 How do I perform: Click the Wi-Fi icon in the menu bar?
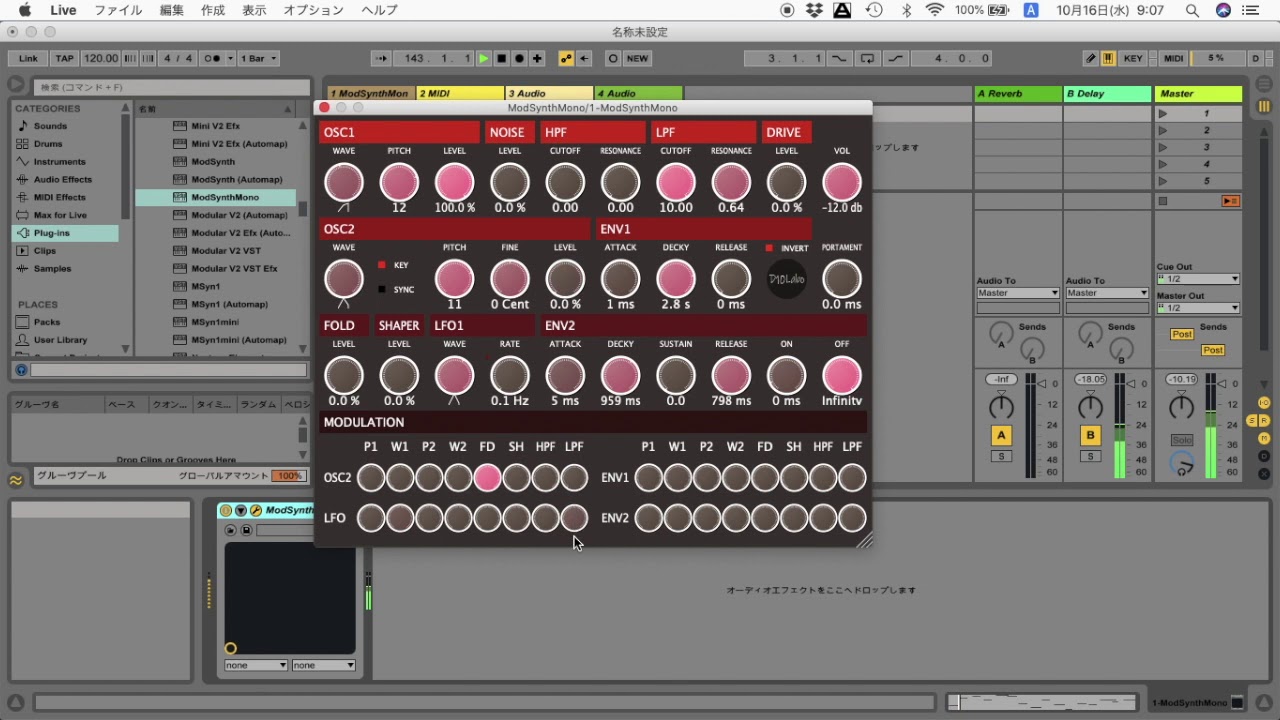click(x=935, y=10)
